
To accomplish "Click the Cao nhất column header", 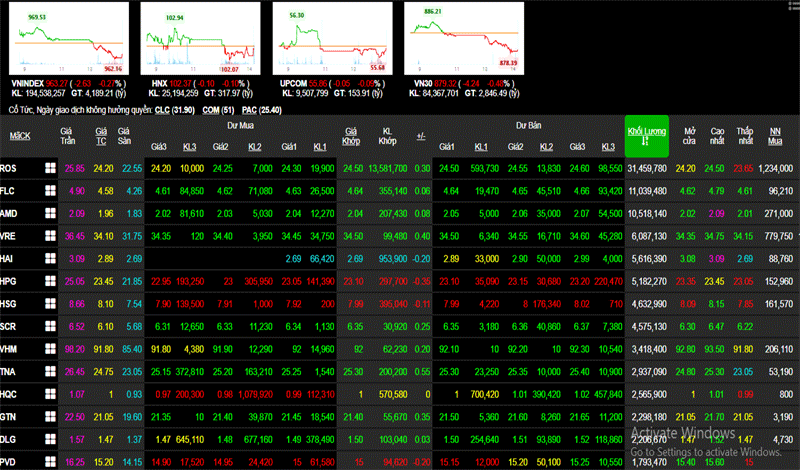I will (717, 136).
